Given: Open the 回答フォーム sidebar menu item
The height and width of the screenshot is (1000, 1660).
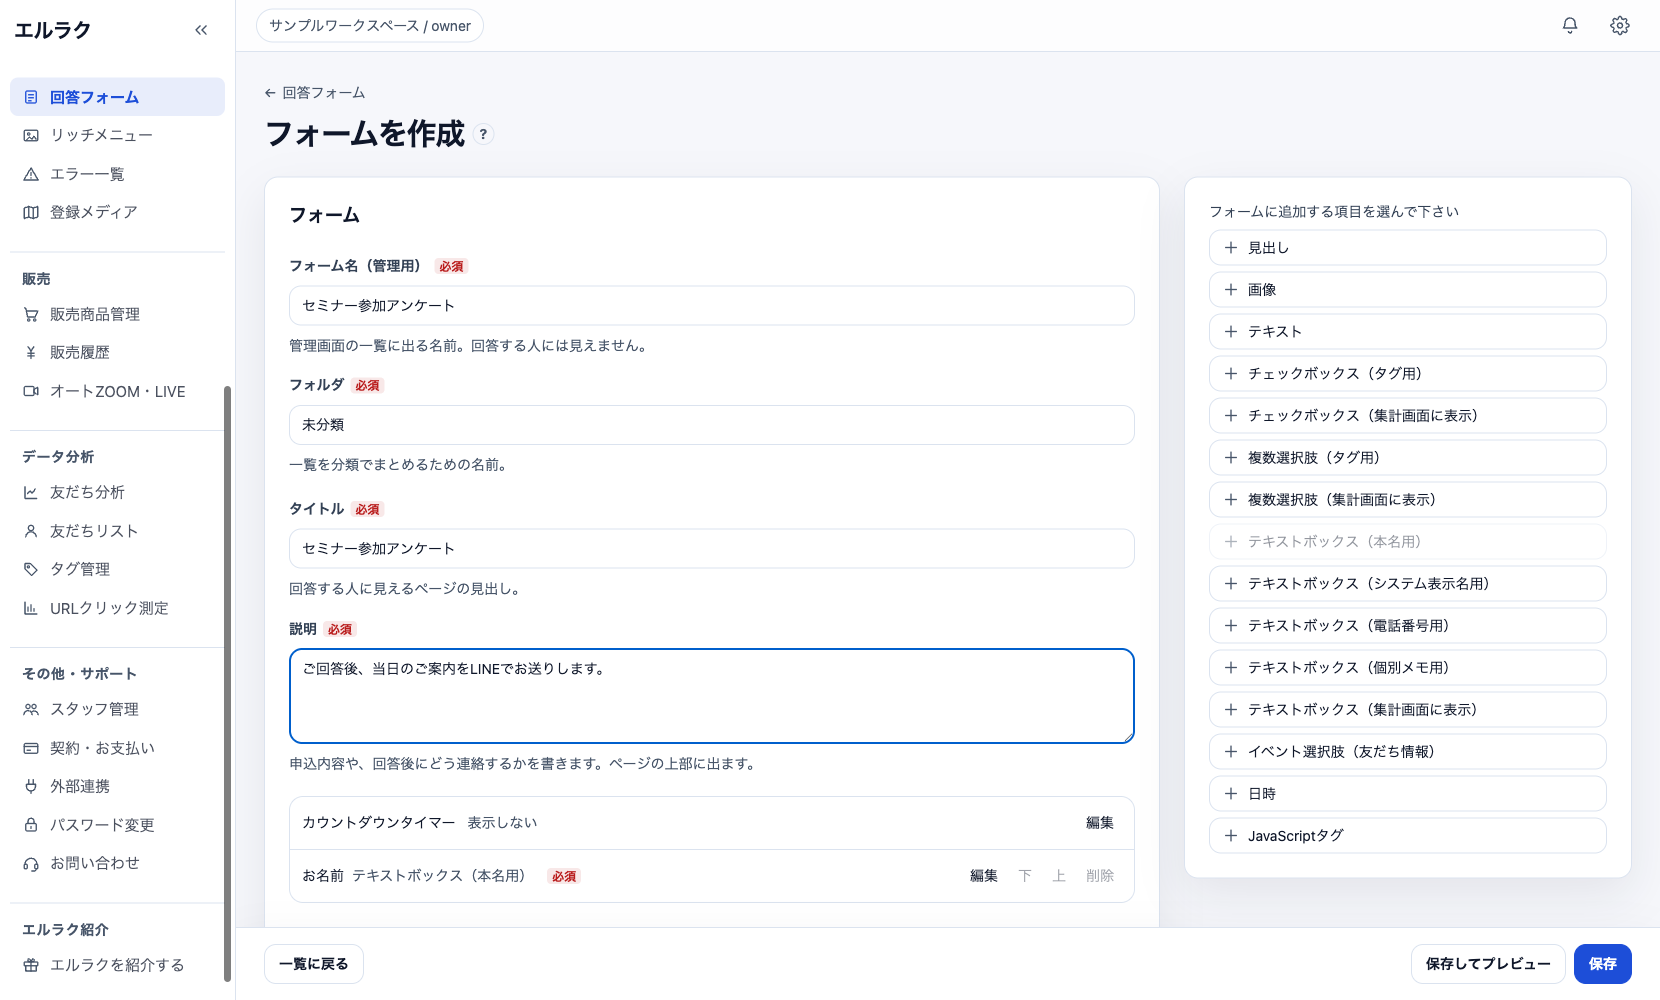Looking at the screenshot, I should click(x=117, y=97).
